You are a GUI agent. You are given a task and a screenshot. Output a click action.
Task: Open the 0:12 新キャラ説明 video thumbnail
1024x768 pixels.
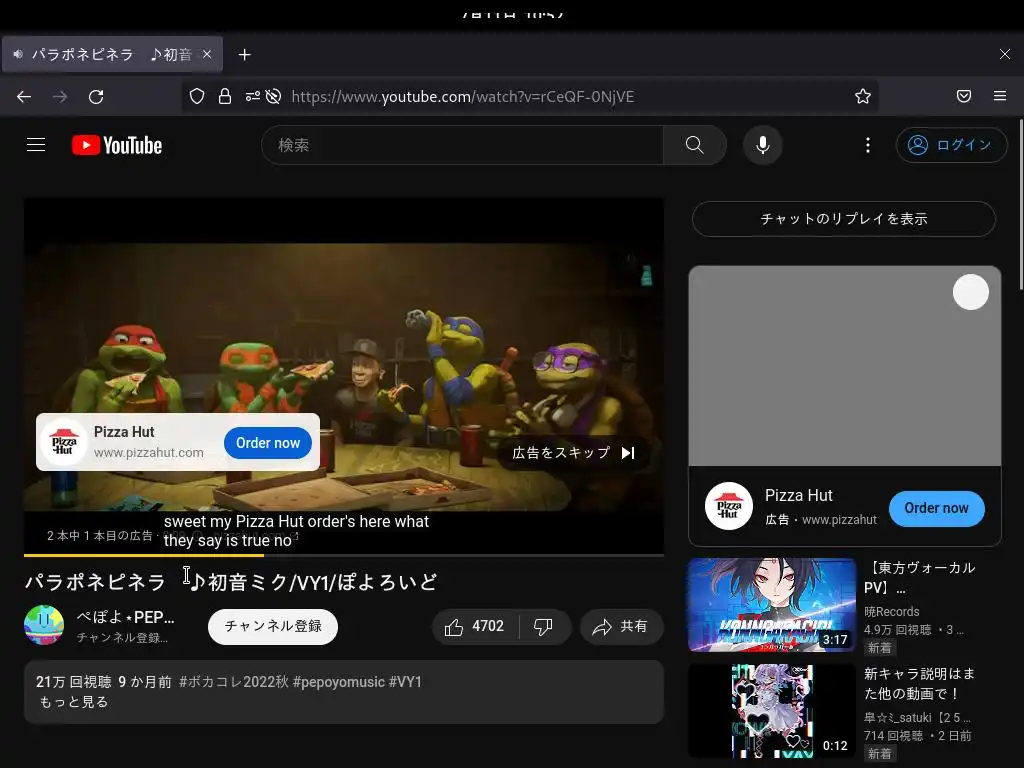[x=772, y=711]
